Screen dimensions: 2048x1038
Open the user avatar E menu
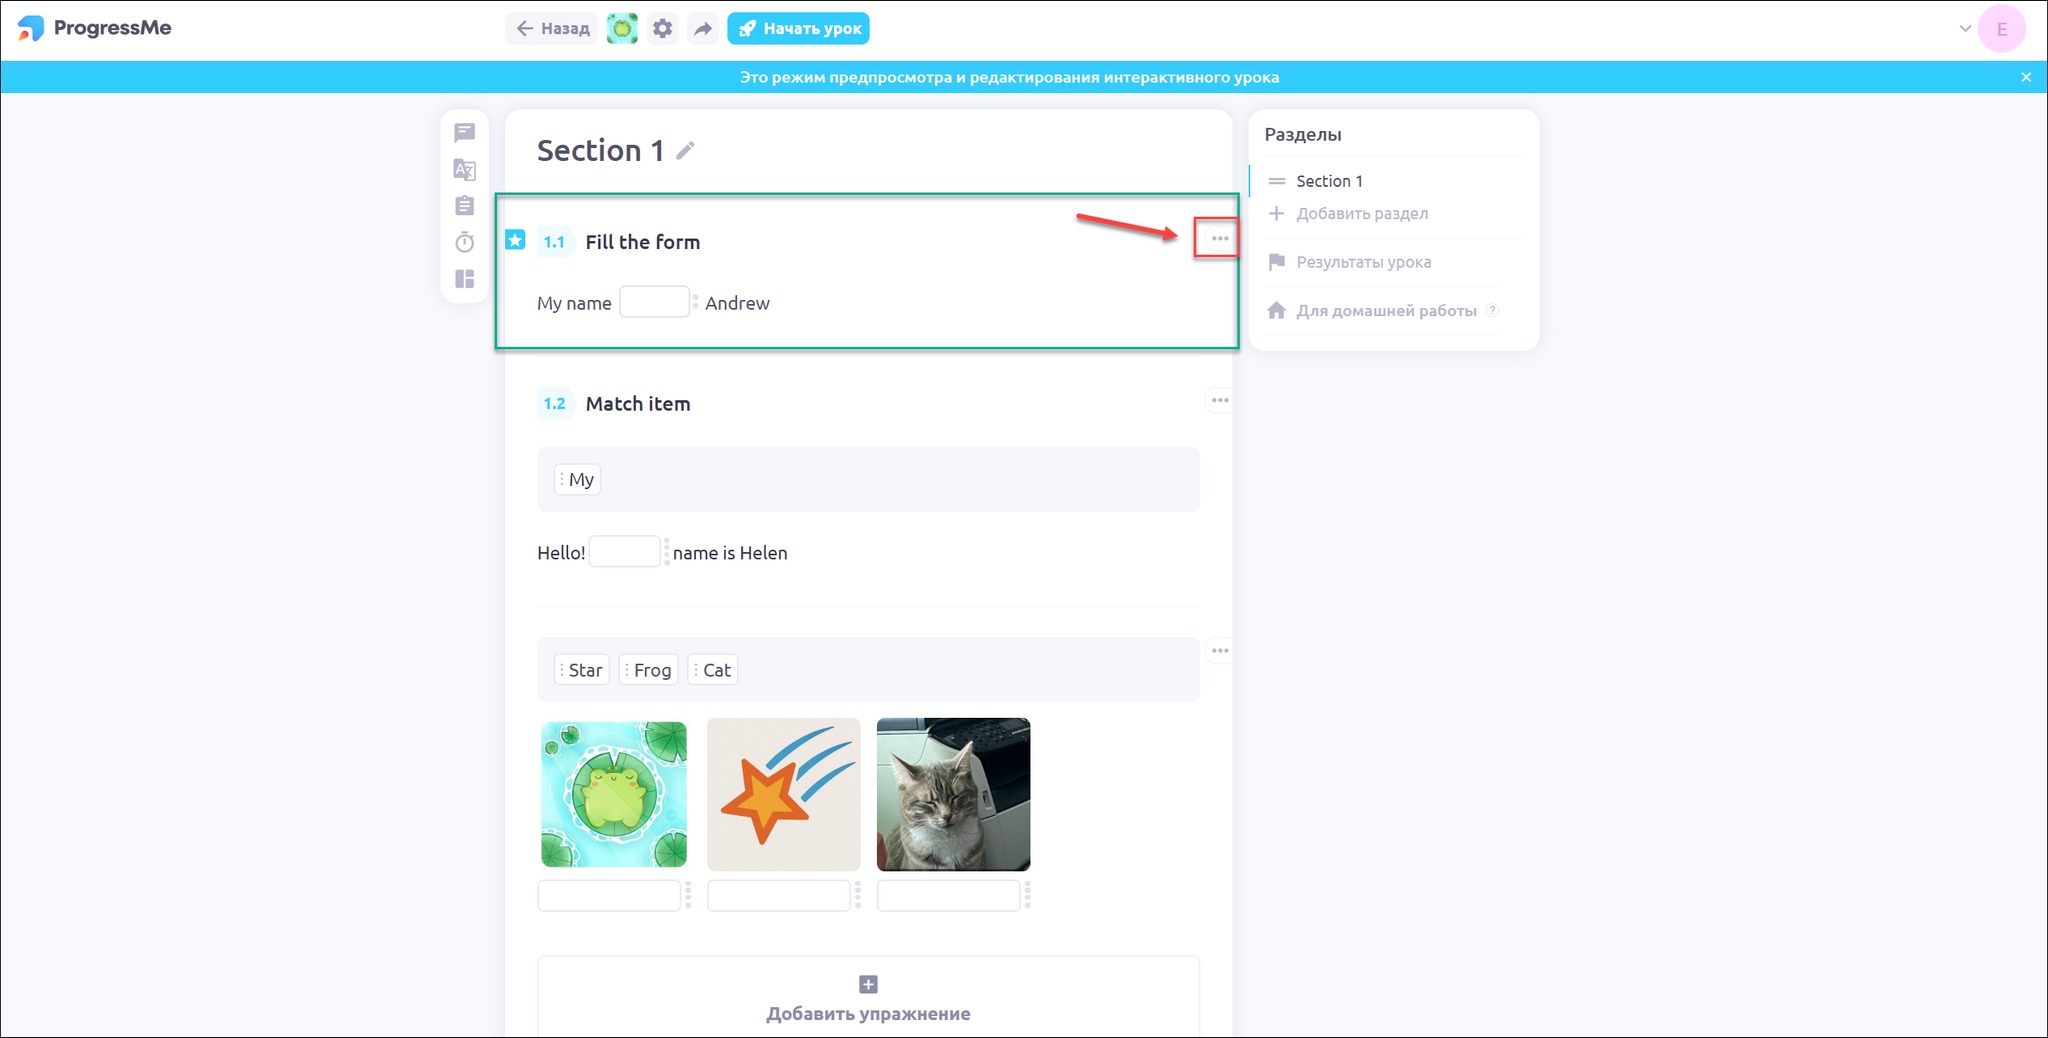2002,29
